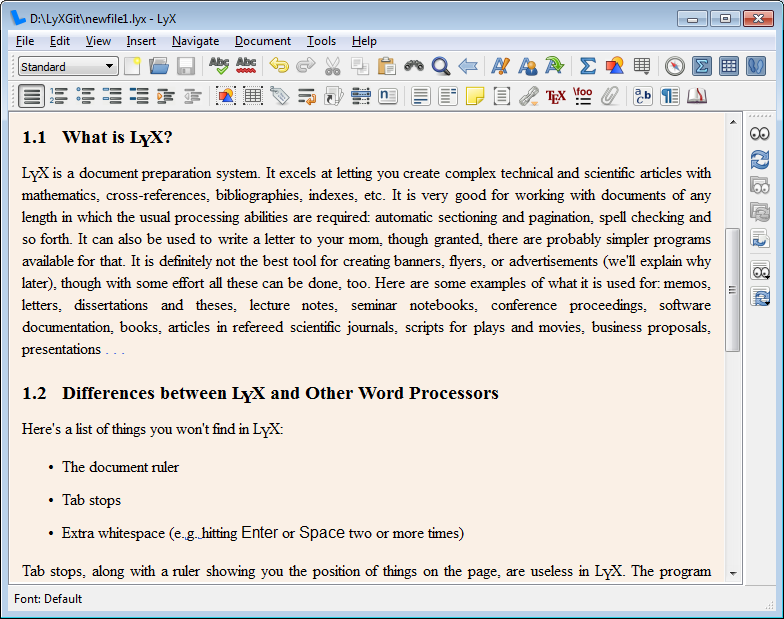Open paragraph settings pilcrow icon
The image size is (784, 619).
pos(670,96)
